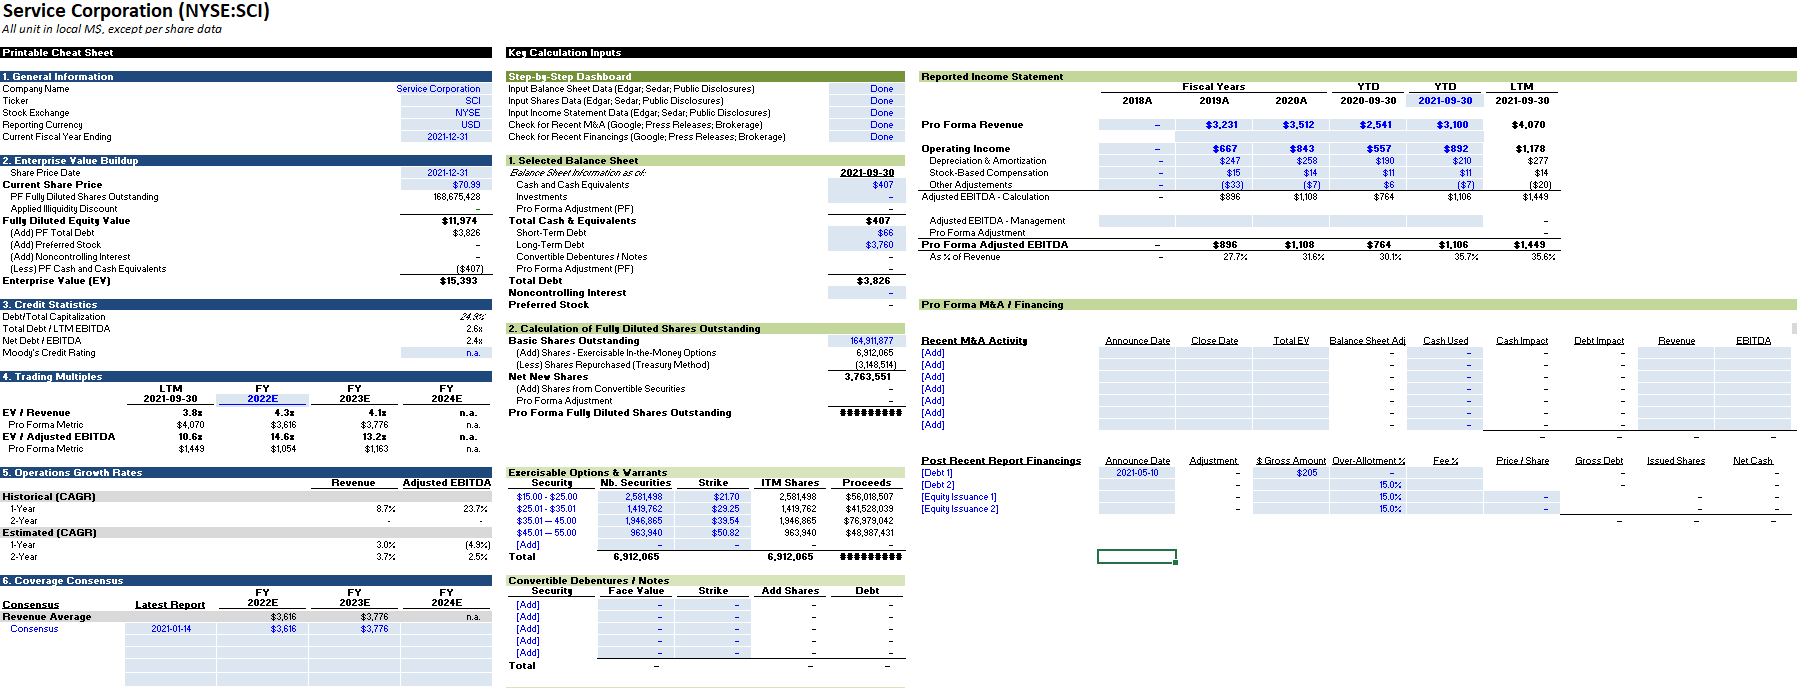
Task: Click the Current Fiscal Year Ending date cell
Action: pos(446,137)
